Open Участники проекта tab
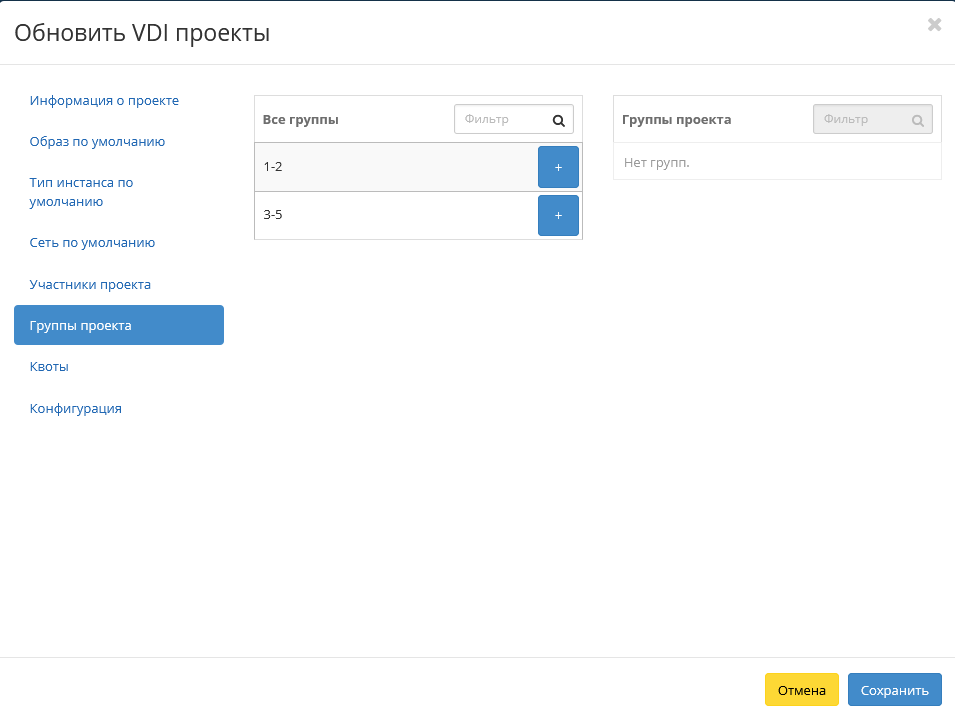This screenshot has height=719, width=955. [x=90, y=284]
